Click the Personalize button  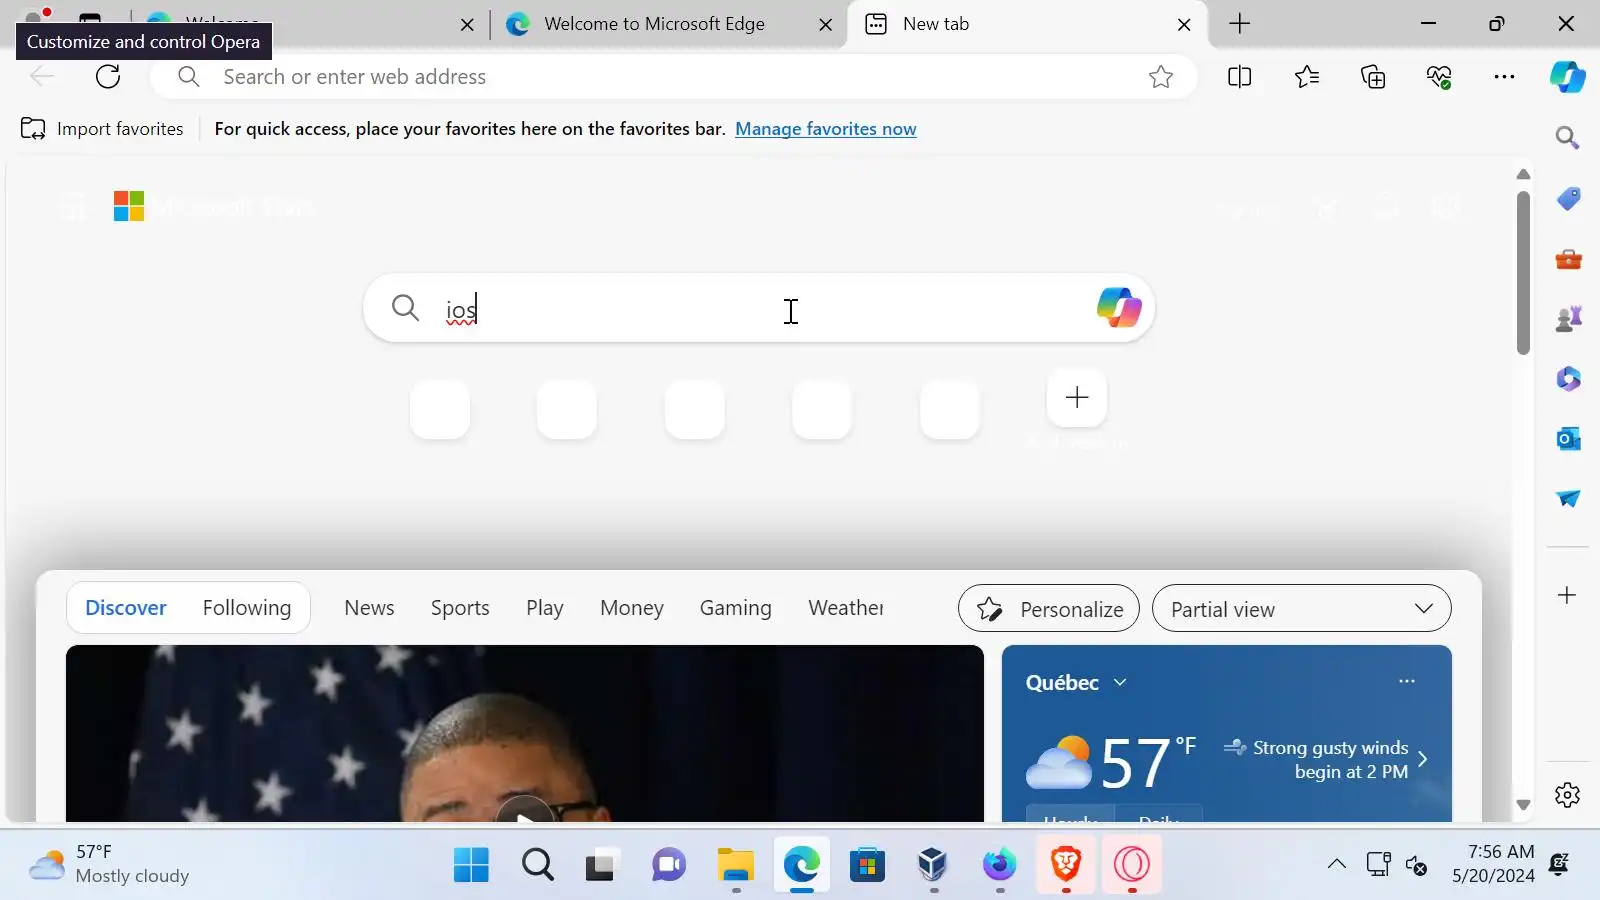[1049, 609]
